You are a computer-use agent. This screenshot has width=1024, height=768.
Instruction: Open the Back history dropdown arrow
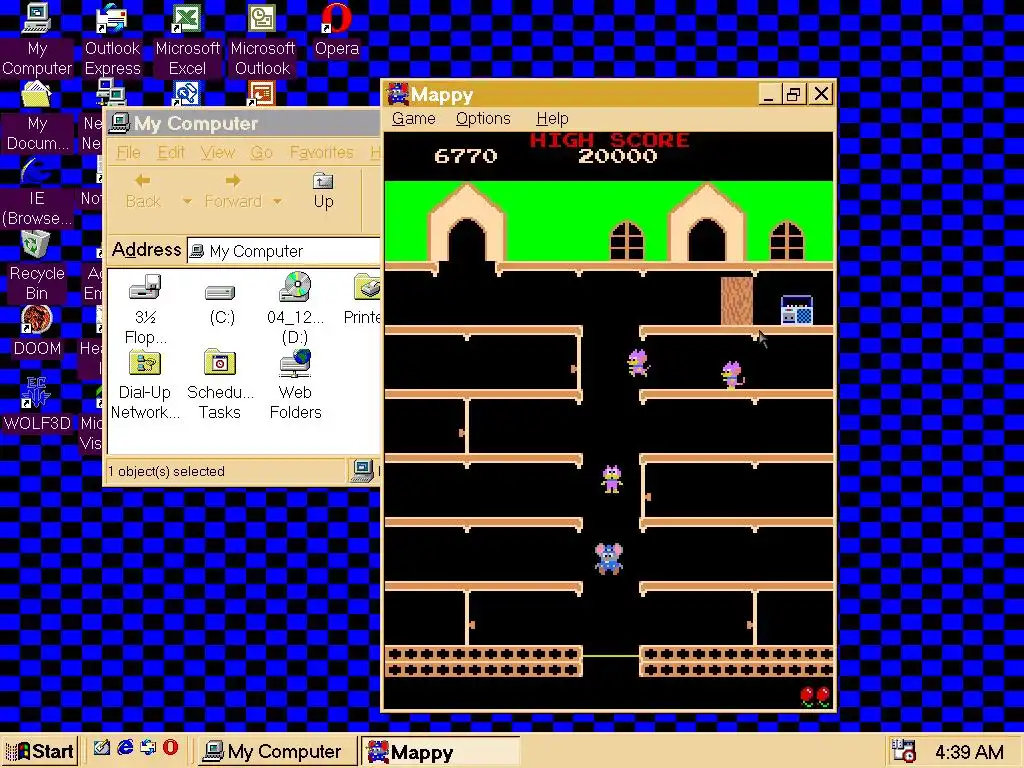click(x=187, y=201)
